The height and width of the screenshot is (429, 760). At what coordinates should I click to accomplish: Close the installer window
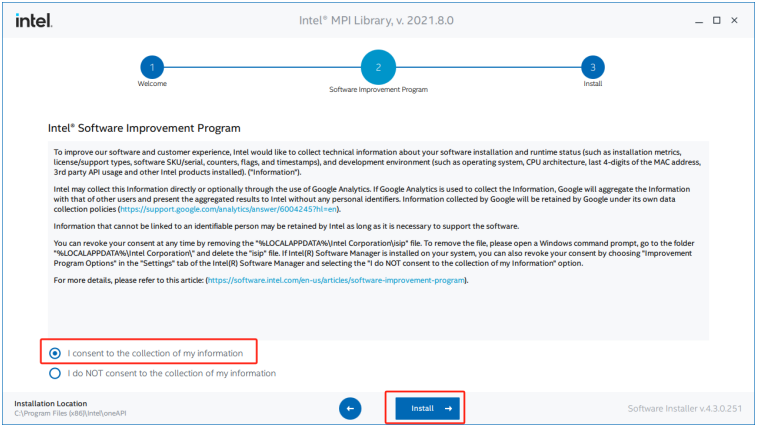coord(734,20)
